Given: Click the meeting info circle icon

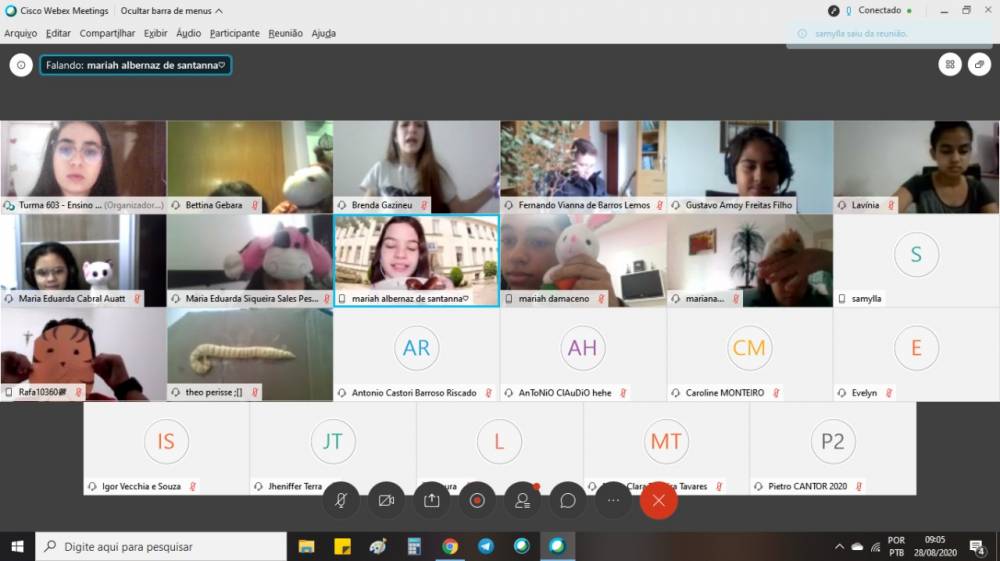Looking at the screenshot, I should (21, 65).
